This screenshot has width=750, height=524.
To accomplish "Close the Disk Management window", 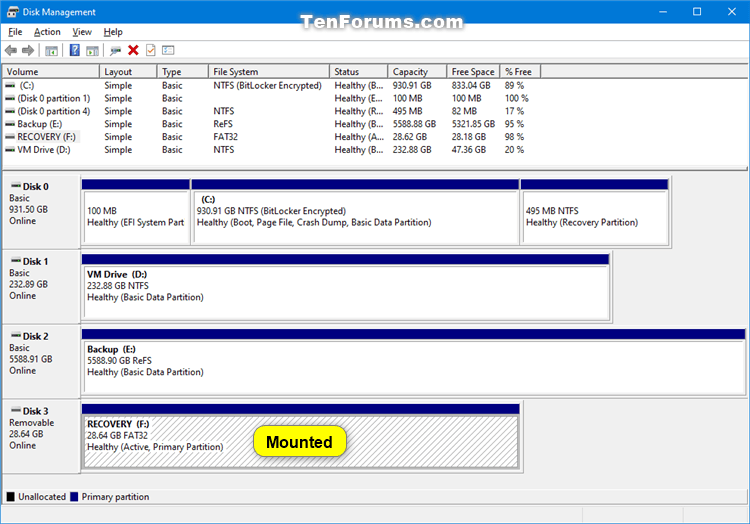I will coord(732,12).
